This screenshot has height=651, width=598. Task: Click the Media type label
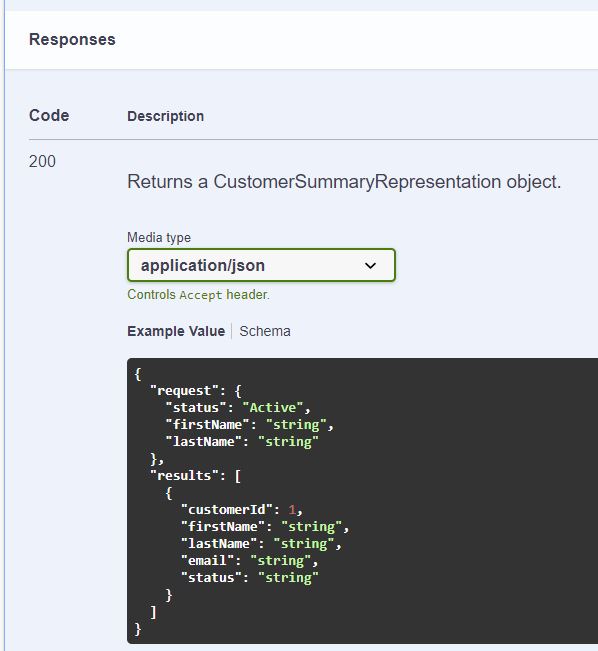coord(159,237)
